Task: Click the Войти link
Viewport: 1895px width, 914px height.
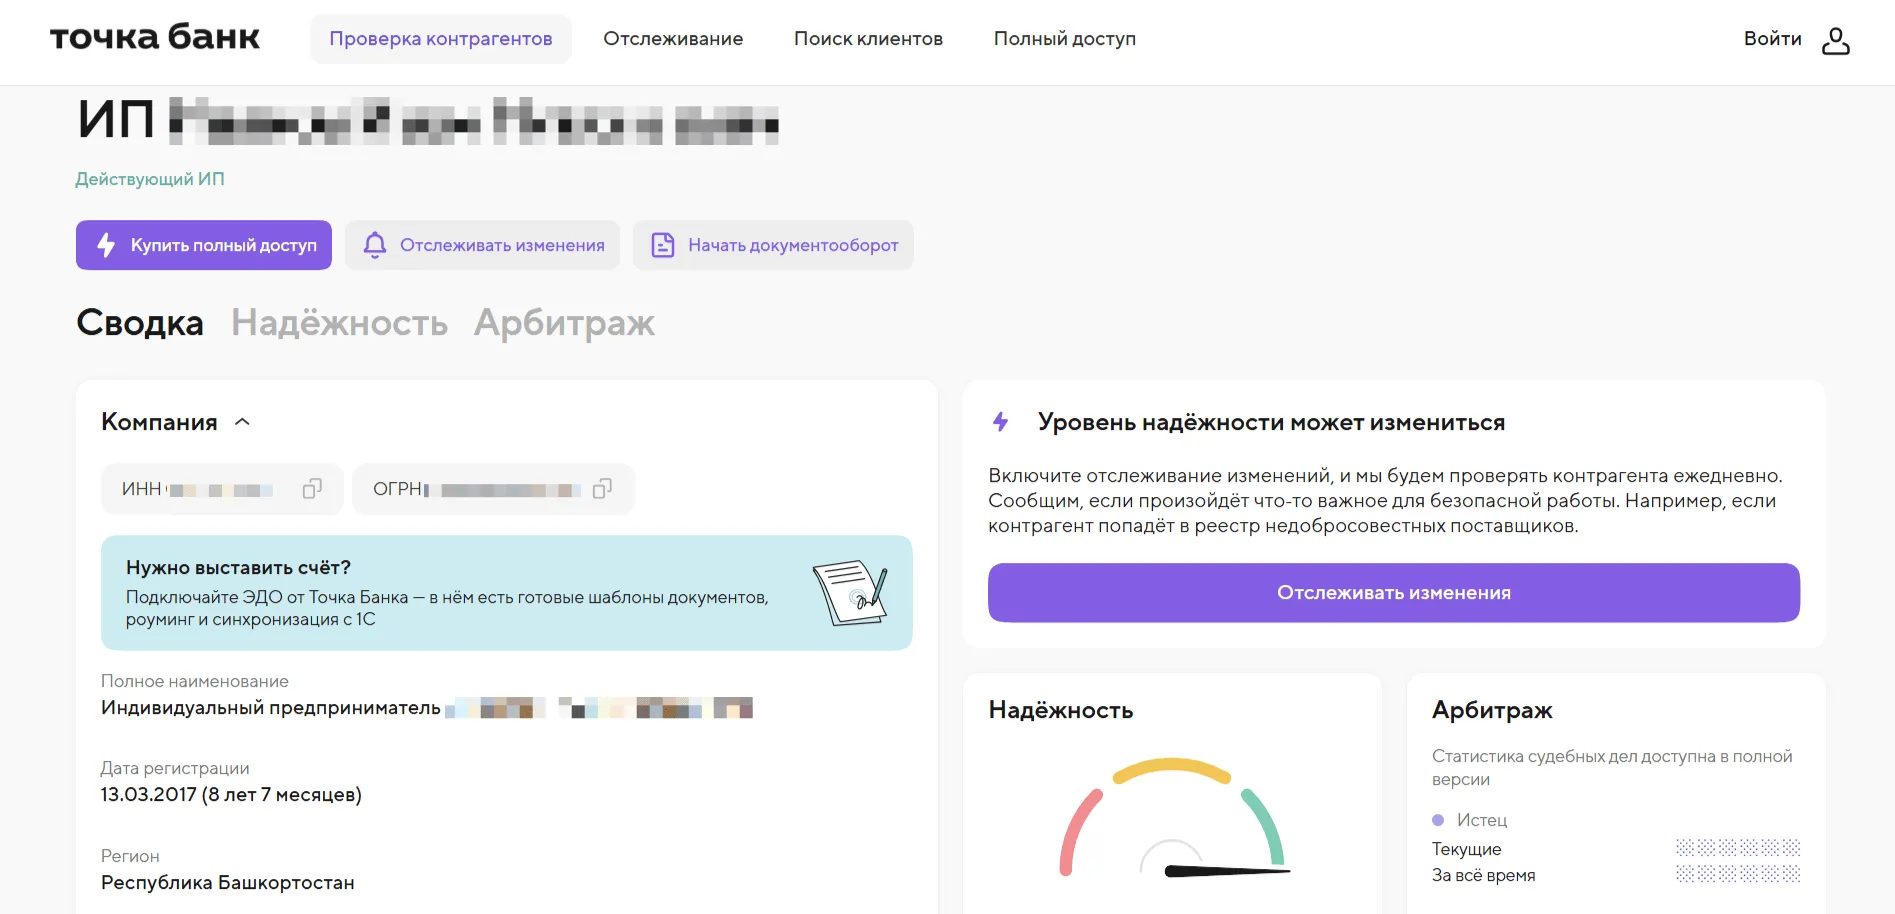Action: (x=1772, y=39)
